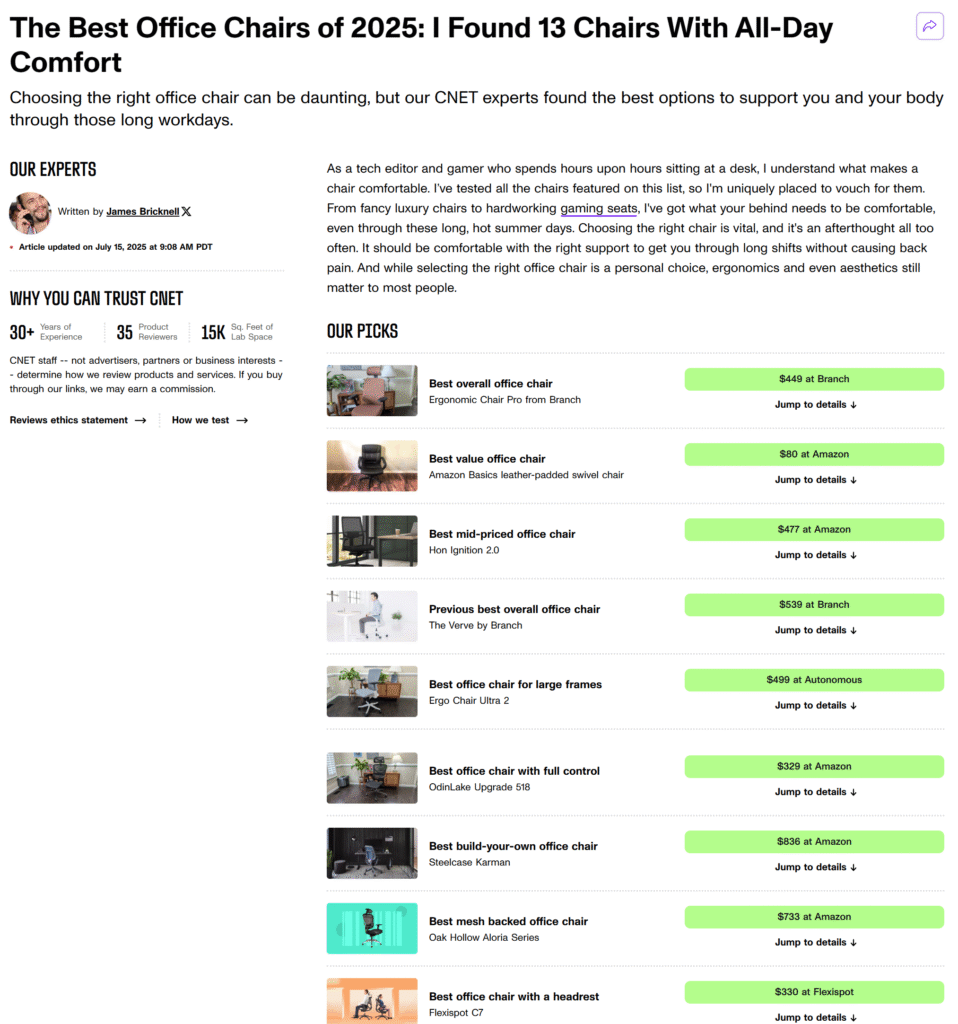958x1024 pixels.
Task: Click the $477 at Amazon button
Action: [x=814, y=529]
